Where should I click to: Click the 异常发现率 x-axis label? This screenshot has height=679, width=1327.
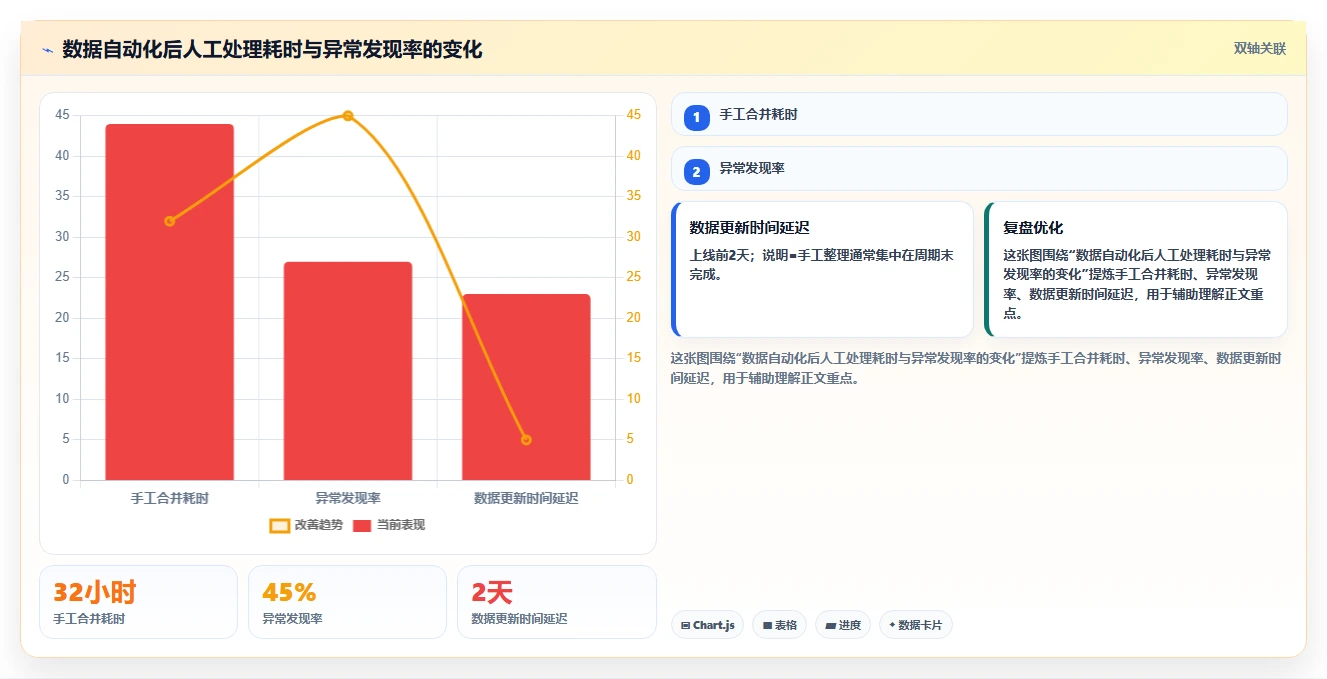[348, 497]
